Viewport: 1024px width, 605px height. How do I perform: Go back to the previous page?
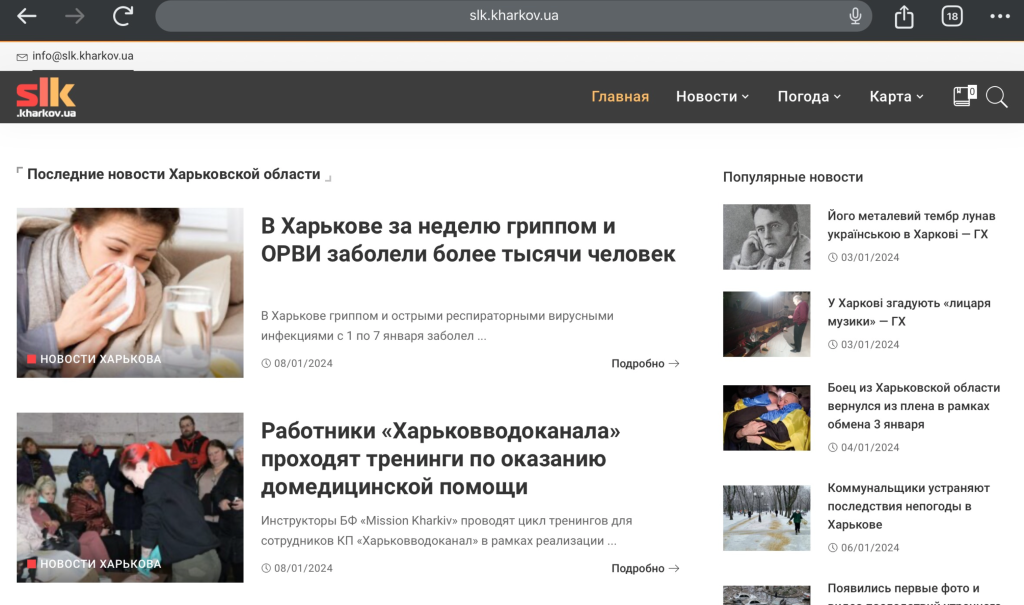[x=26, y=16]
